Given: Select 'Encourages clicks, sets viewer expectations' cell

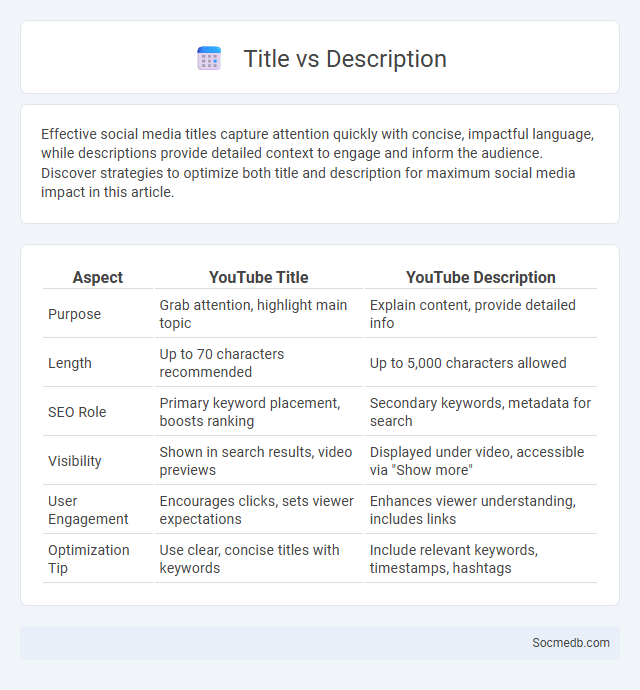Looking at the screenshot, I should click(258, 510).
